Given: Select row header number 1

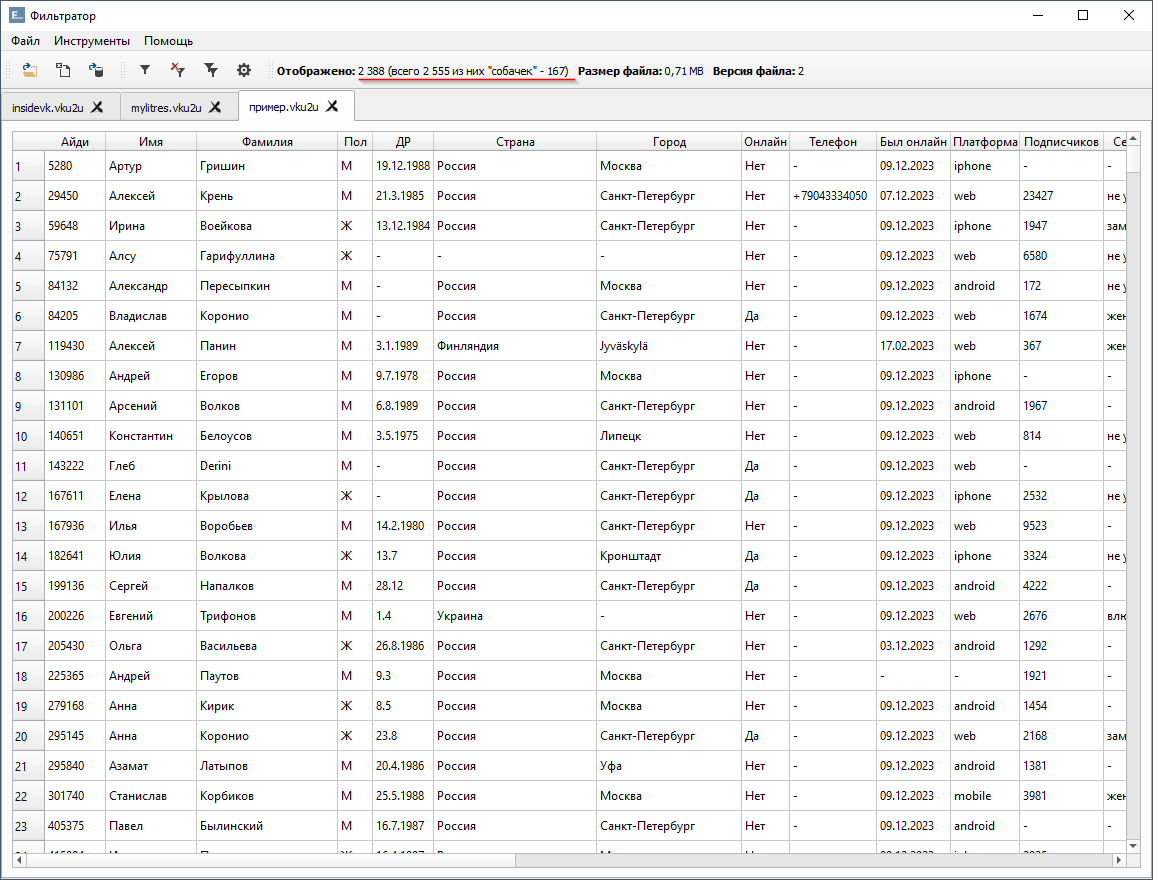Looking at the screenshot, I should [29, 166].
